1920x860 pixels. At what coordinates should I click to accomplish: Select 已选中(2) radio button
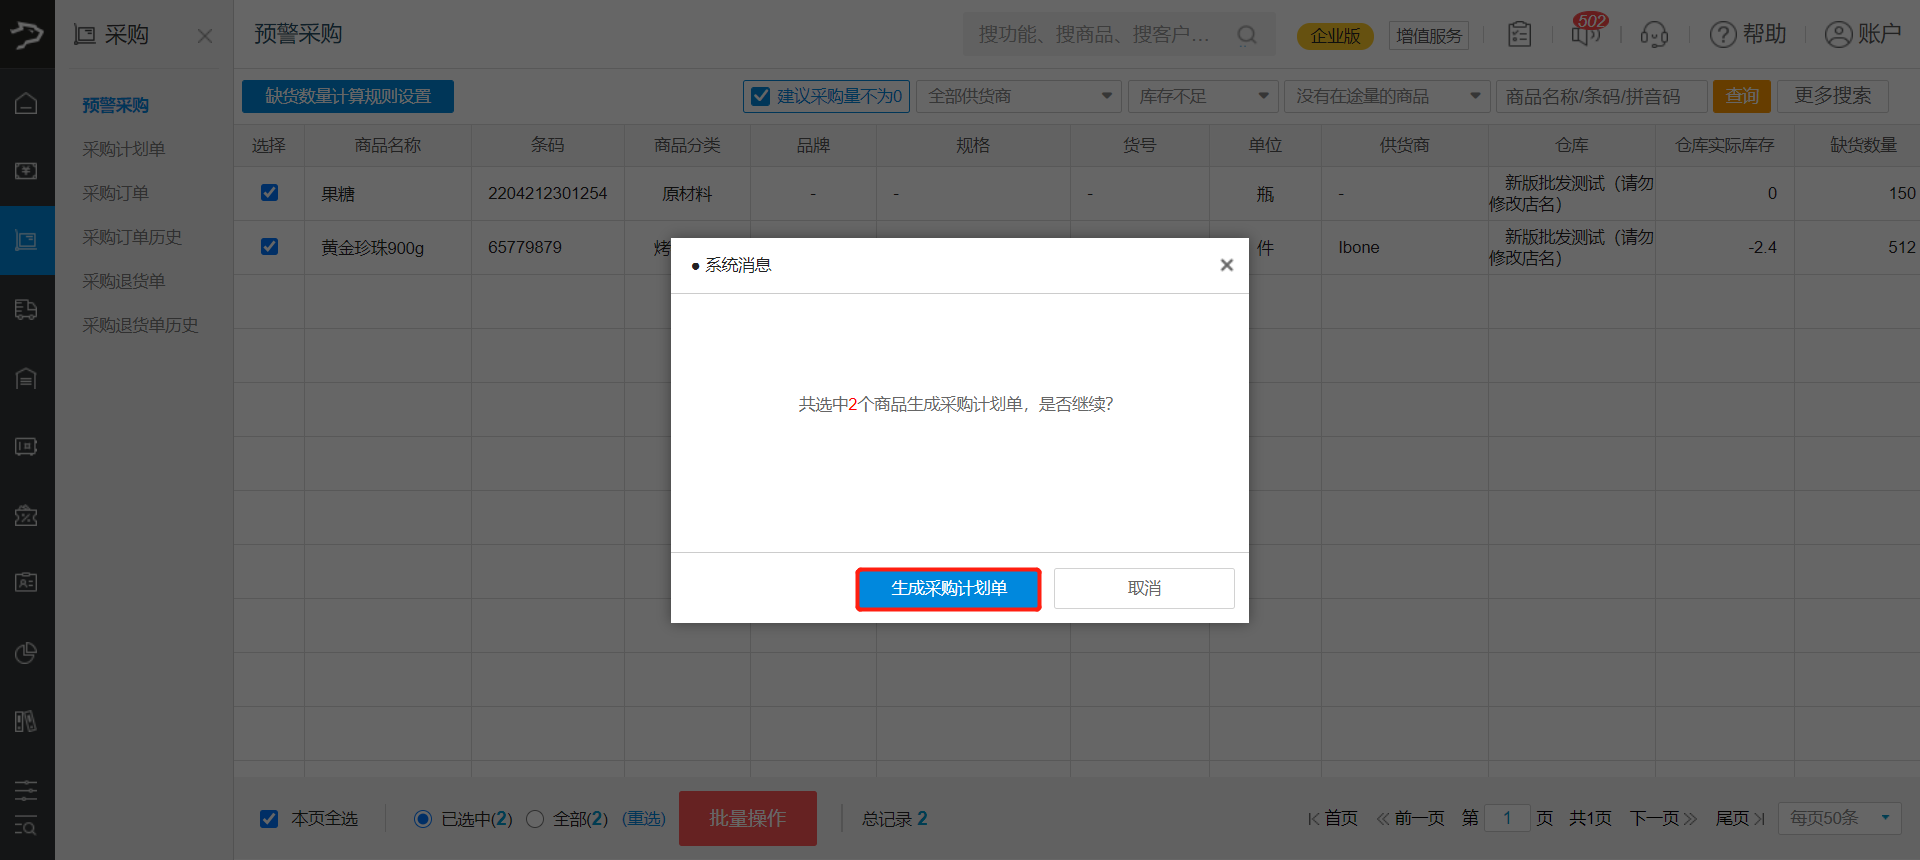422,819
